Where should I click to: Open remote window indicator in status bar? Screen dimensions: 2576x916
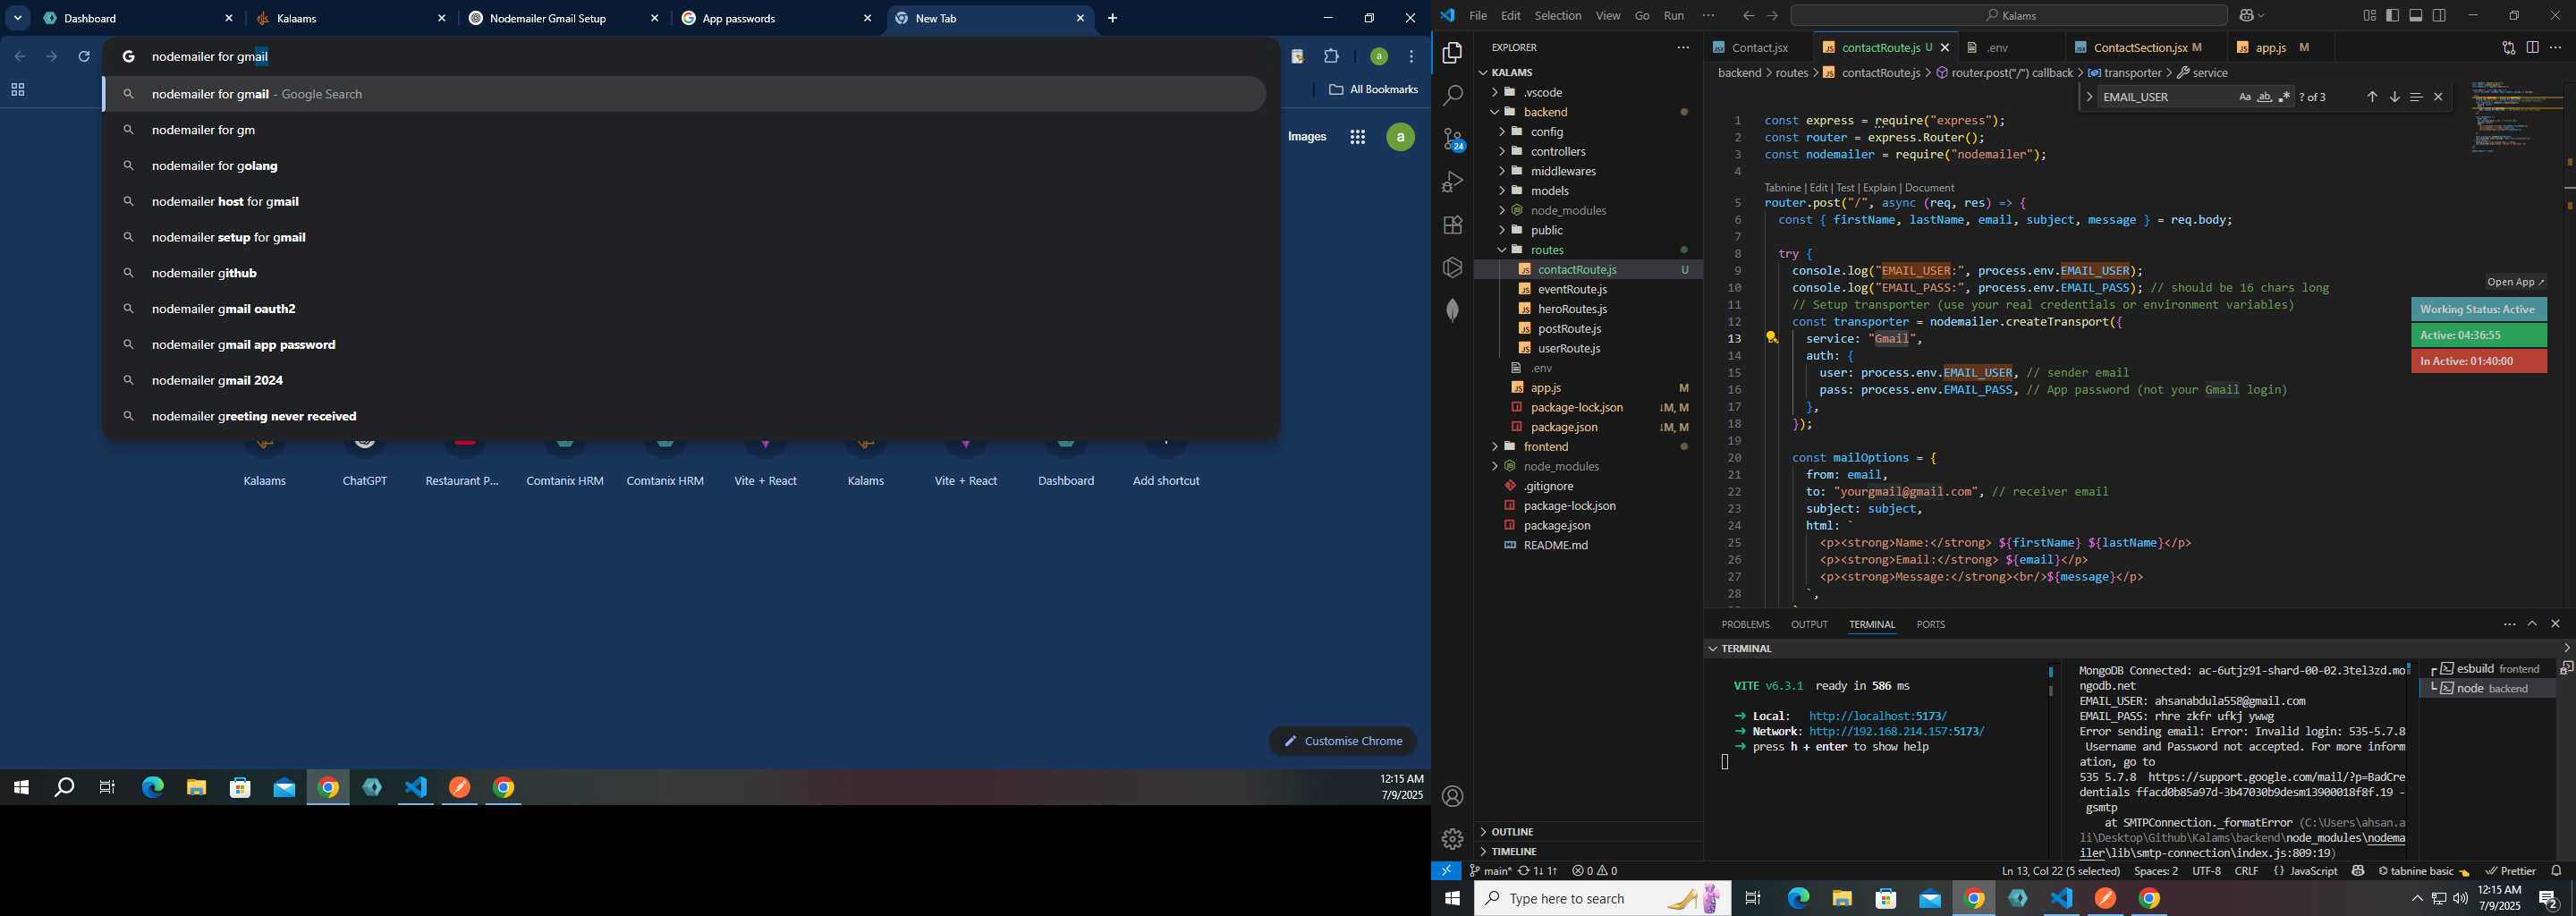tap(1446, 871)
